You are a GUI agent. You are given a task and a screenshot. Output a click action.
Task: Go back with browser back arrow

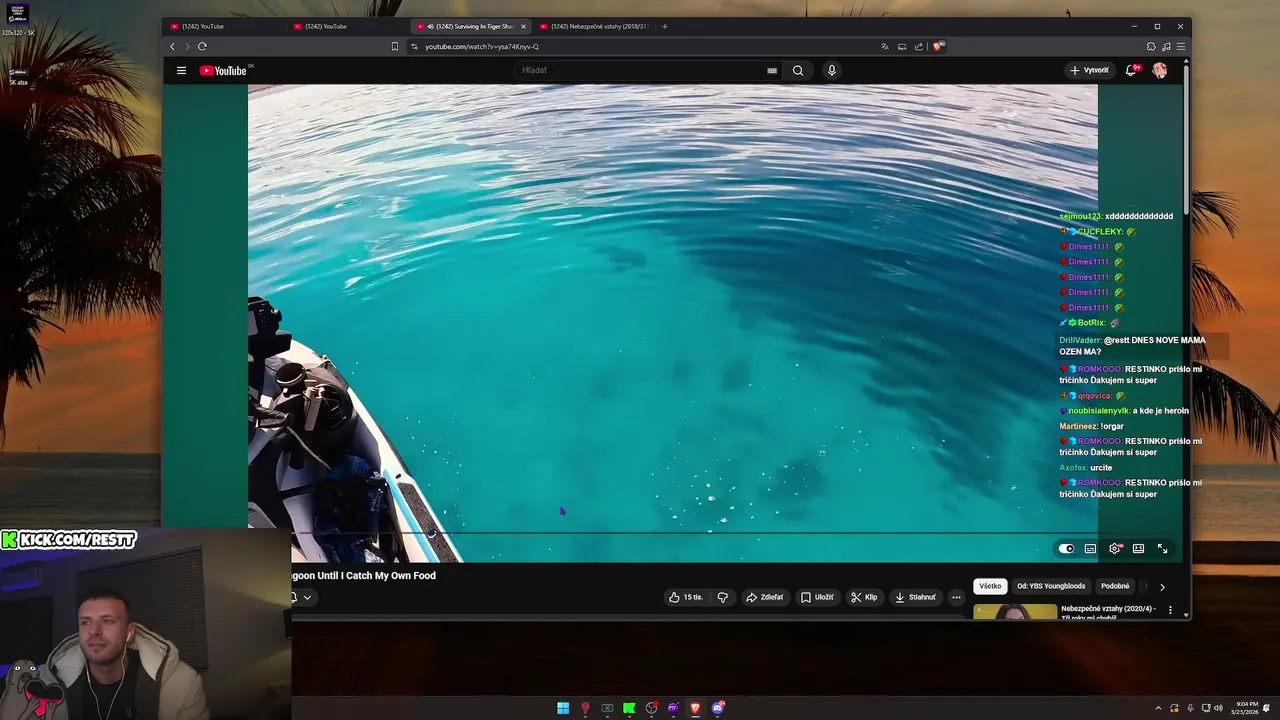[172, 46]
